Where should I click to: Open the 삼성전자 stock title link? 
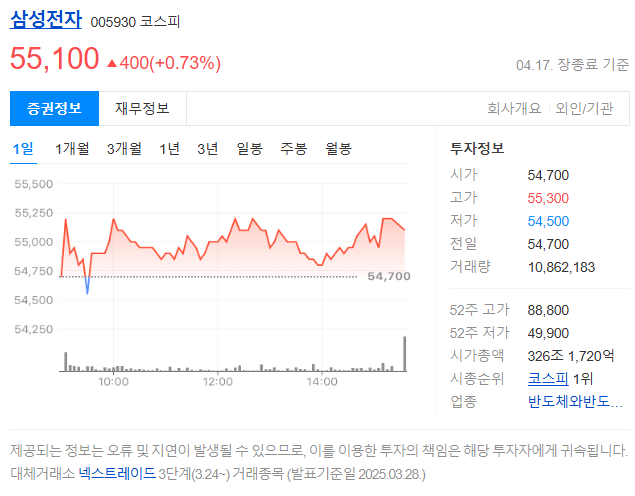(46, 19)
